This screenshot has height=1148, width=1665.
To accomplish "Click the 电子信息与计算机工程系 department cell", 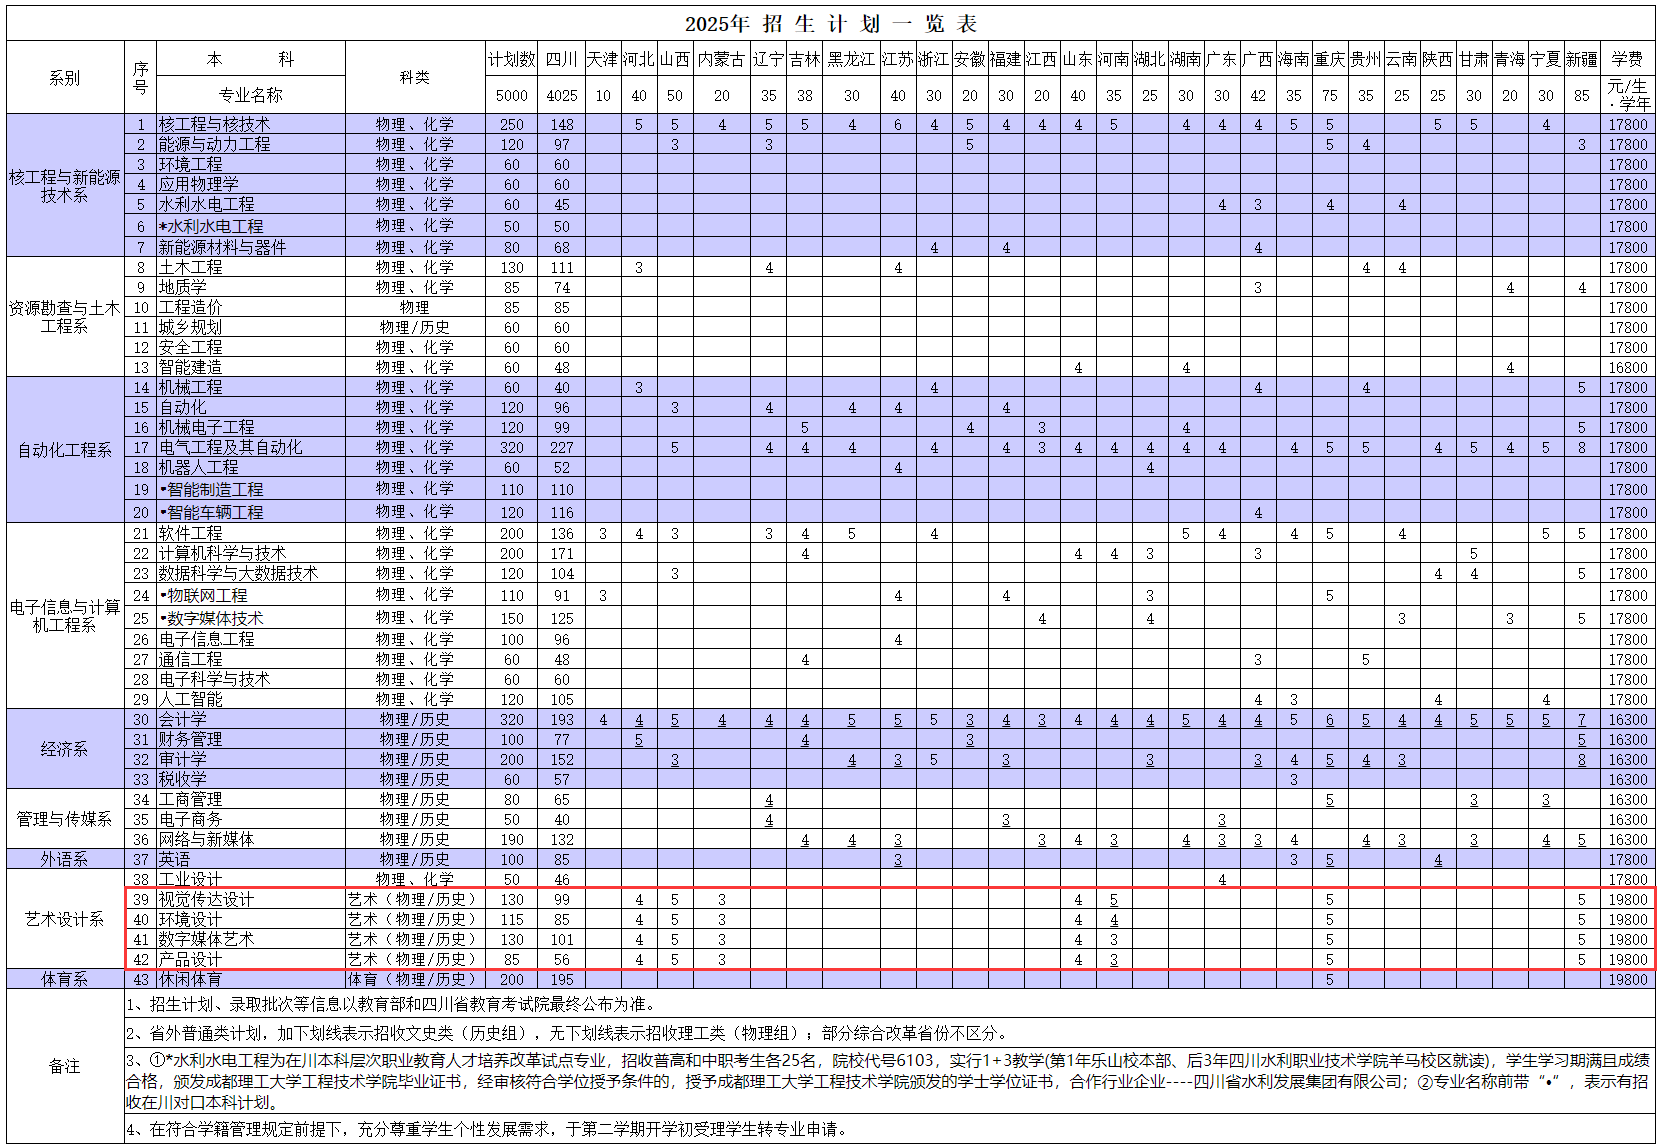I will click(x=65, y=616).
